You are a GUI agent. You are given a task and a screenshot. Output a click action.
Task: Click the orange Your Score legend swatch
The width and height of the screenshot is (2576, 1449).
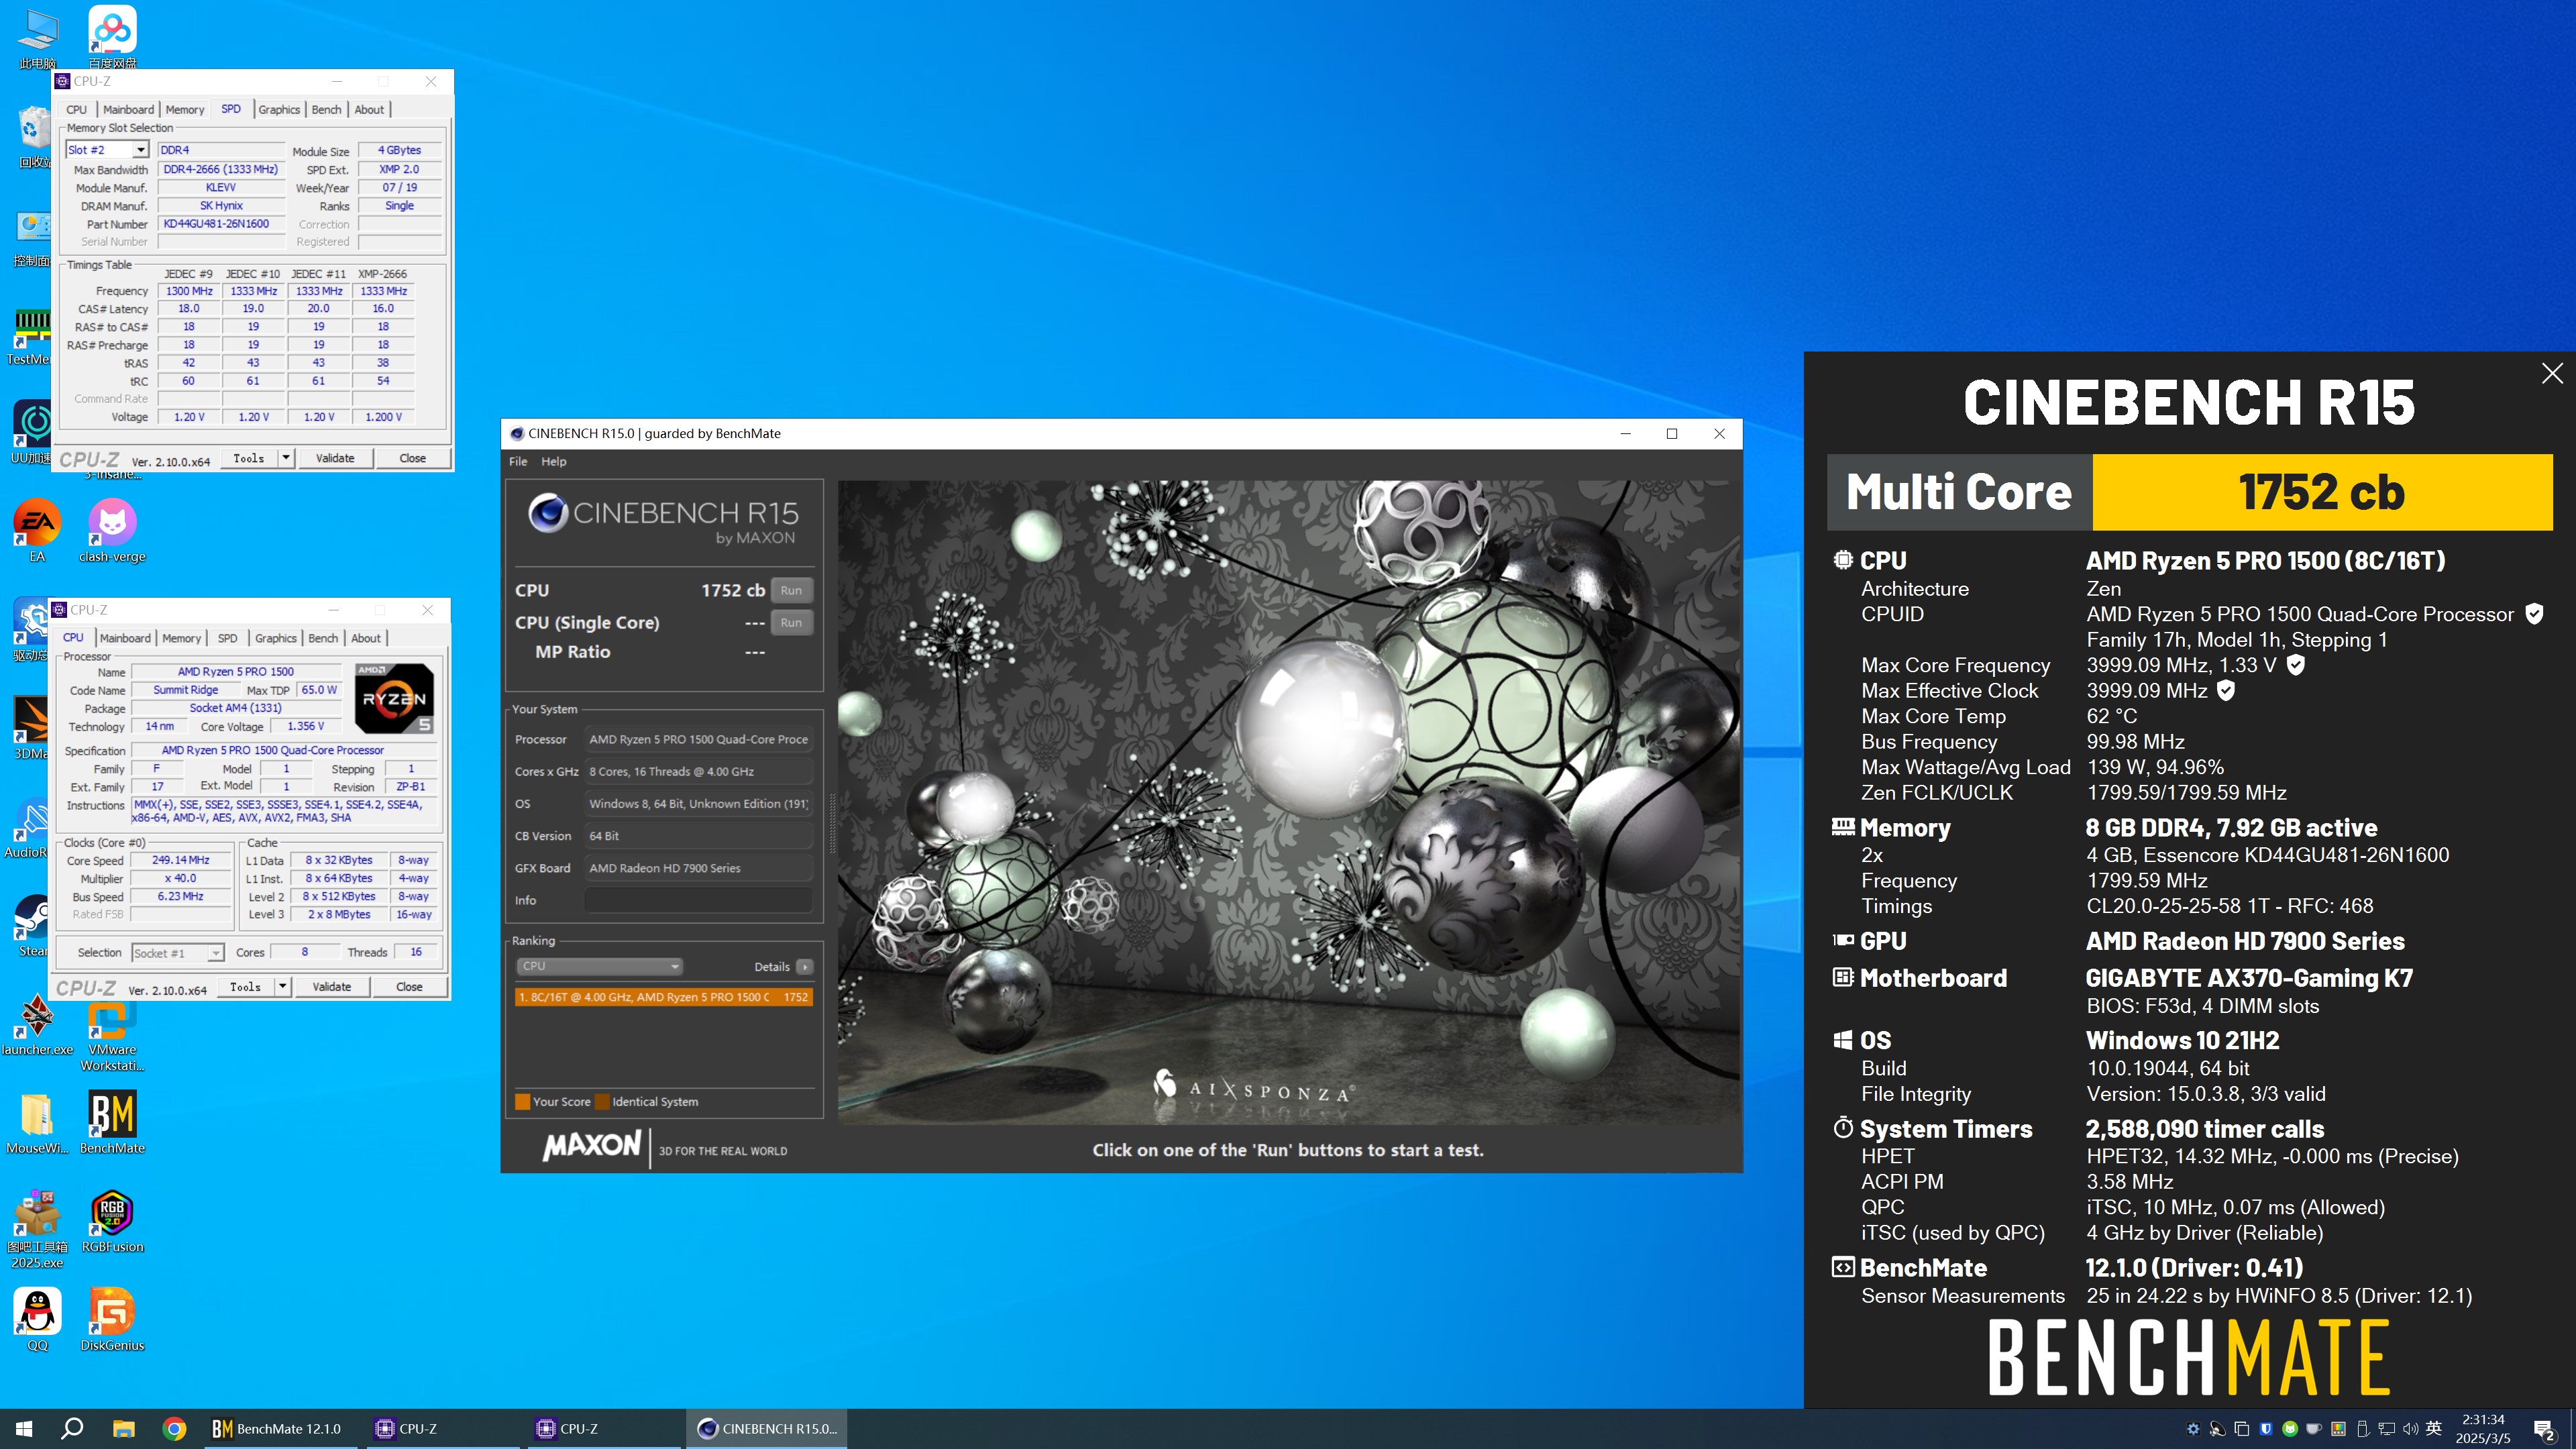[x=522, y=1101]
